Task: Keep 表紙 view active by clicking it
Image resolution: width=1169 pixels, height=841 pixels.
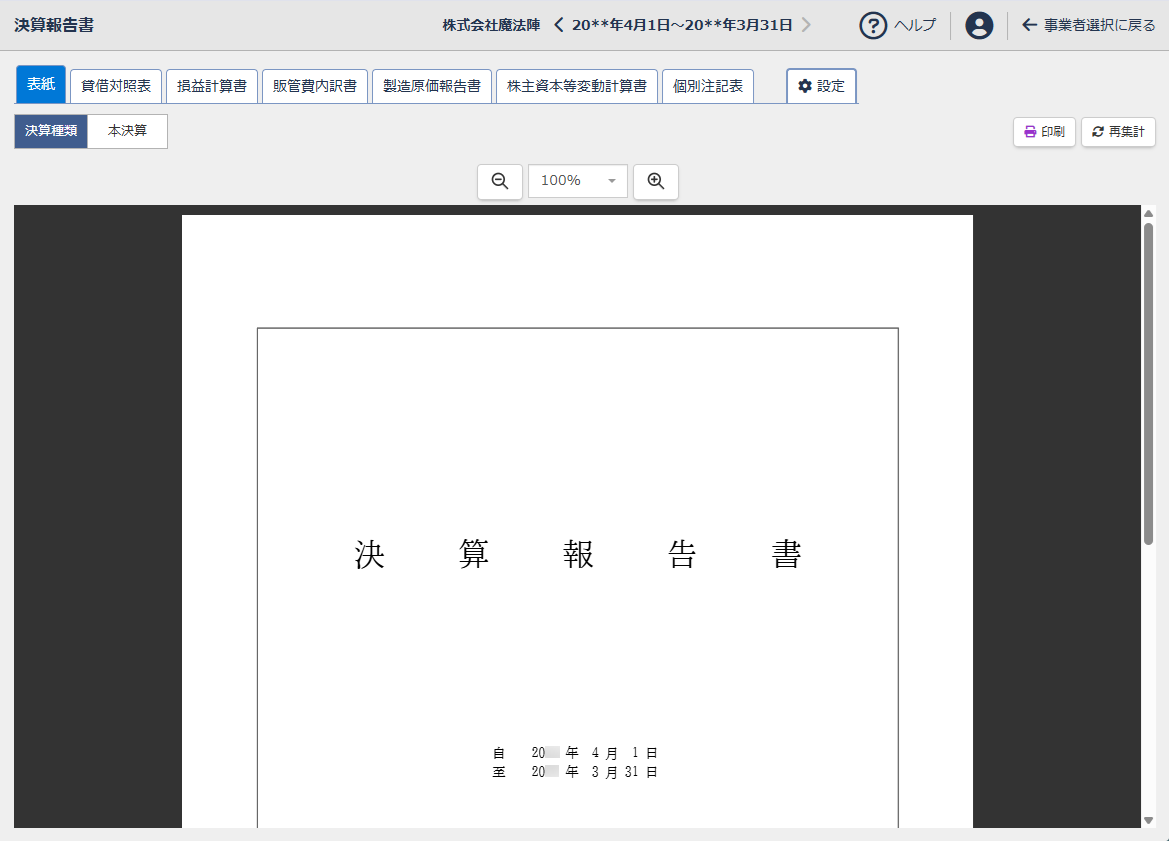Action: [x=40, y=85]
